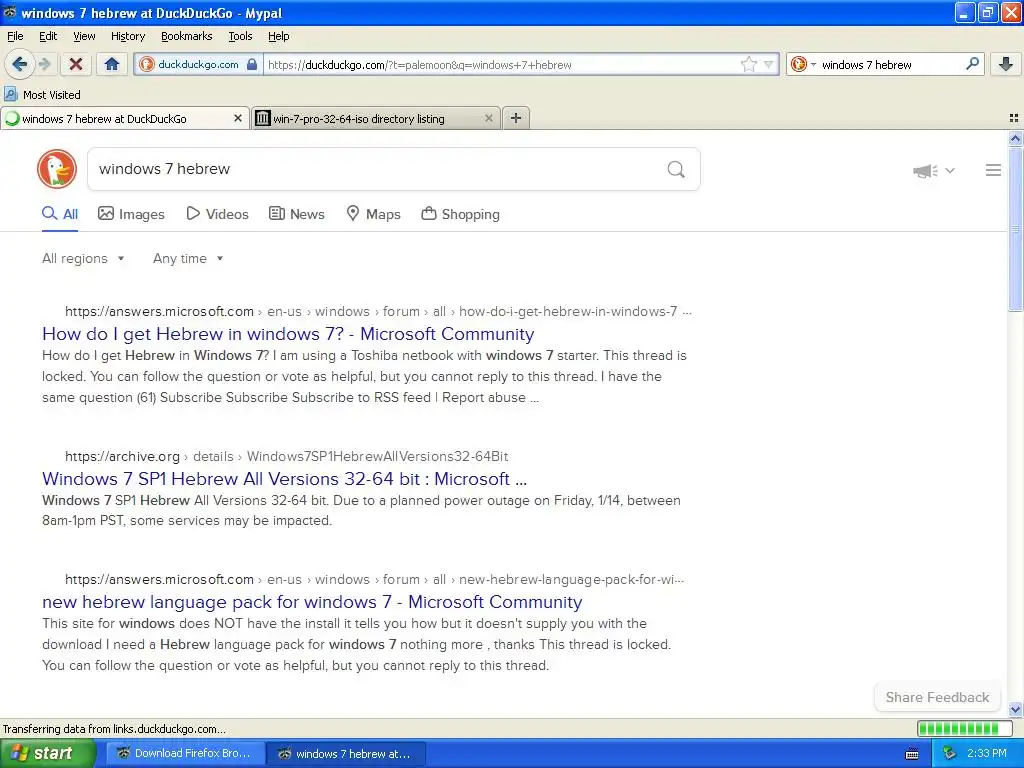The width and height of the screenshot is (1024, 768).
Task: Go to the Home page icon
Action: tap(112, 64)
